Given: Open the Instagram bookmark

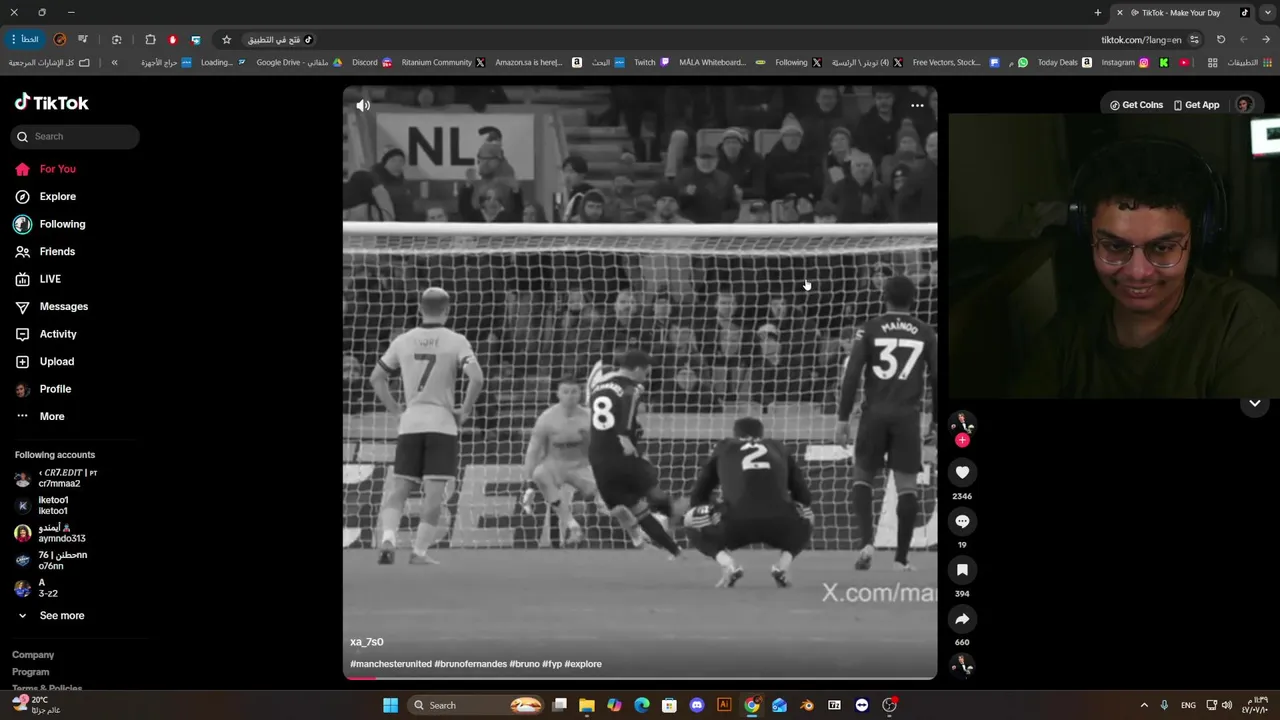Looking at the screenshot, I should (x=1125, y=62).
